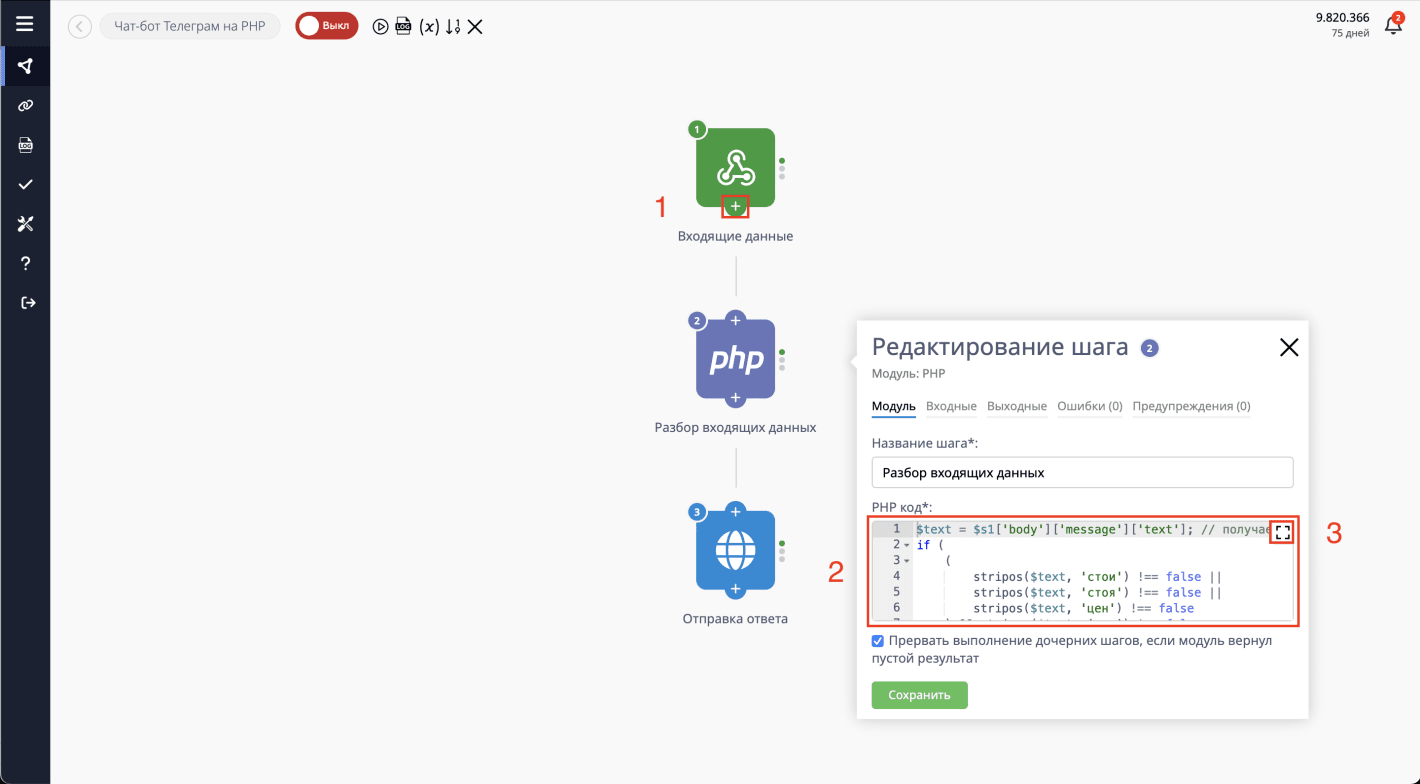Viewport: 1420px width, 784px height.
Task: Toggle the Выкл switch to enable the scenario
Action: [x=326, y=25]
